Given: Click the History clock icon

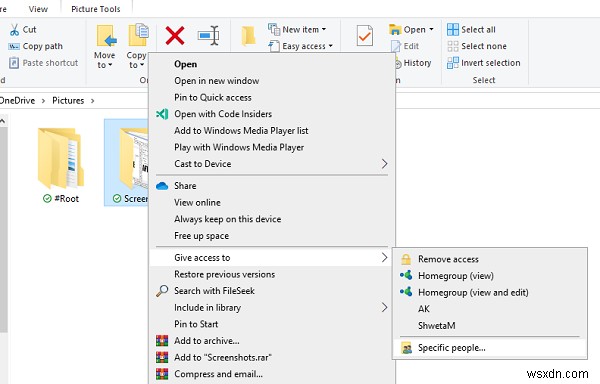Looking at the screenshot, I should pyautogui.click(x=398, y=63).
